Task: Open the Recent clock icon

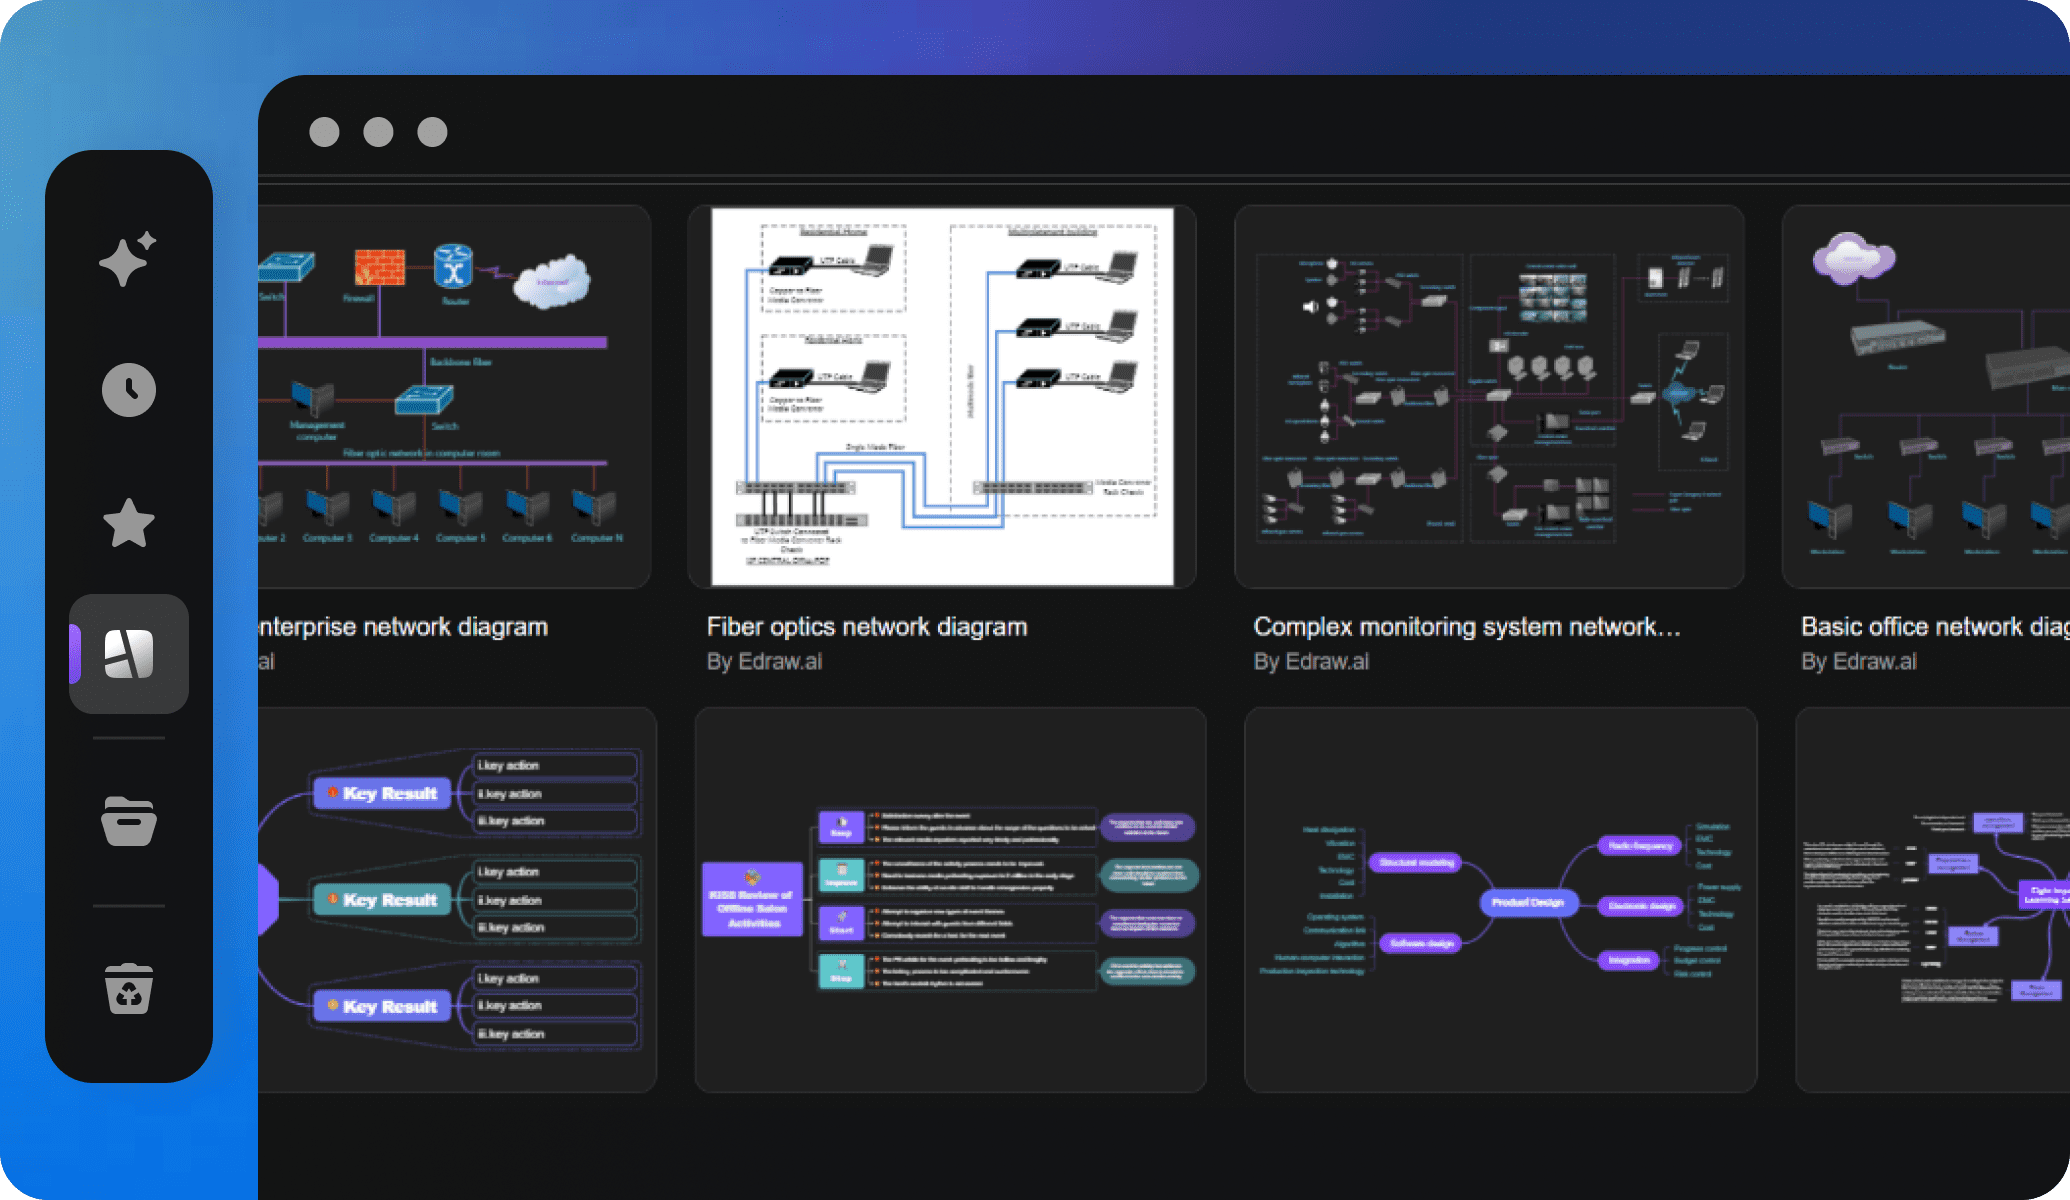Action: click(129, 390)
